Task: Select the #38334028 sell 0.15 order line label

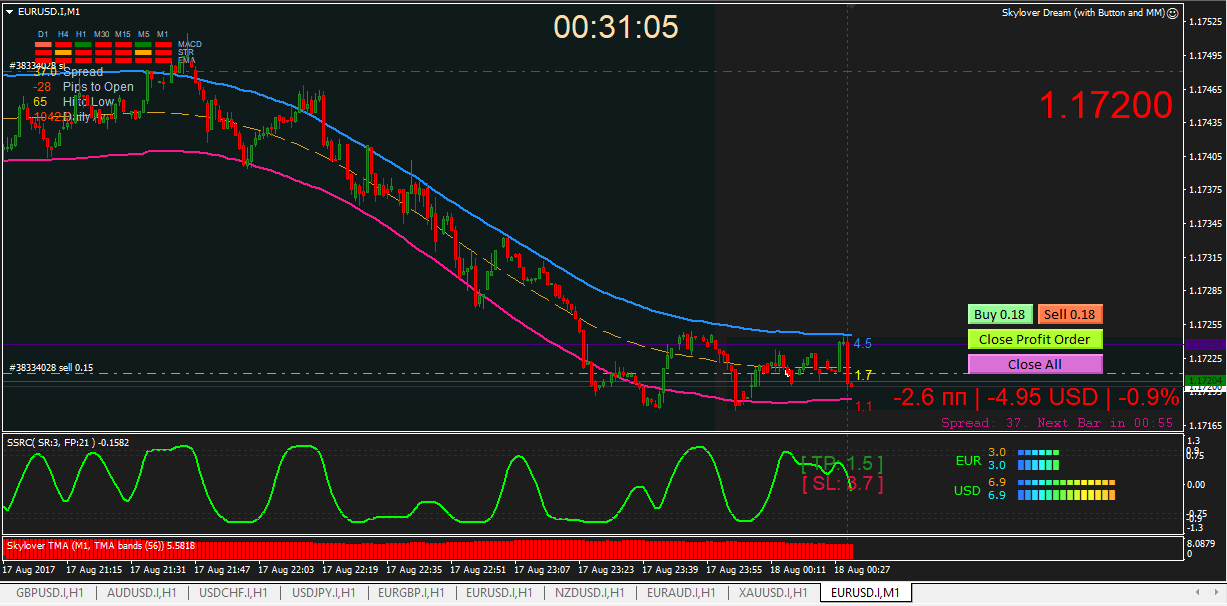Action: [x=50, y=368]
